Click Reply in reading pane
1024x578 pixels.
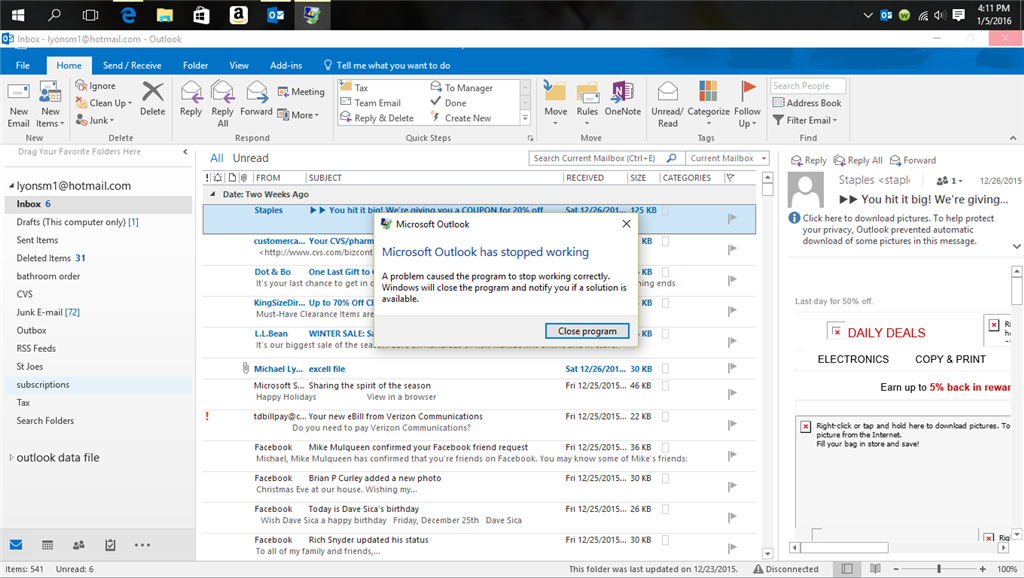pos(808,160)
